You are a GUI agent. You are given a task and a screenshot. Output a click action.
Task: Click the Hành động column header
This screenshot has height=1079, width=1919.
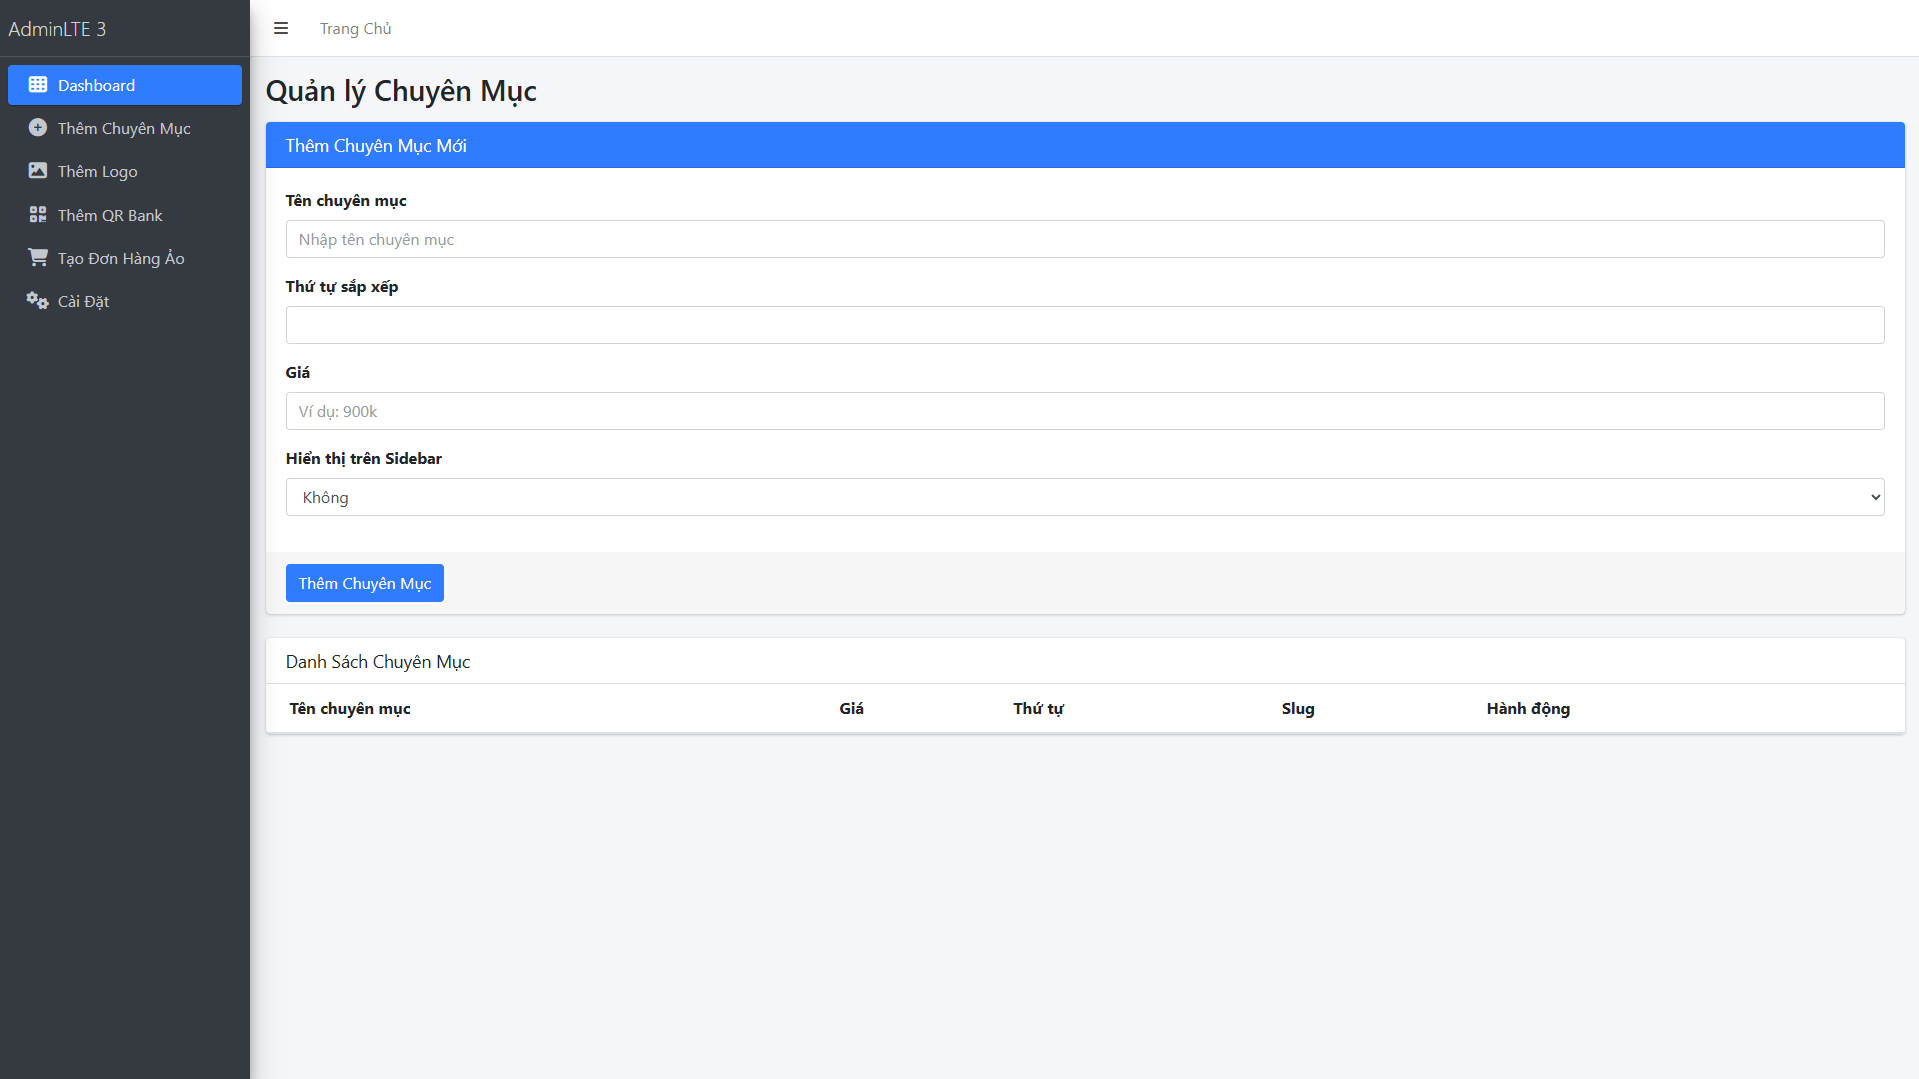[x=1527, y=708]
